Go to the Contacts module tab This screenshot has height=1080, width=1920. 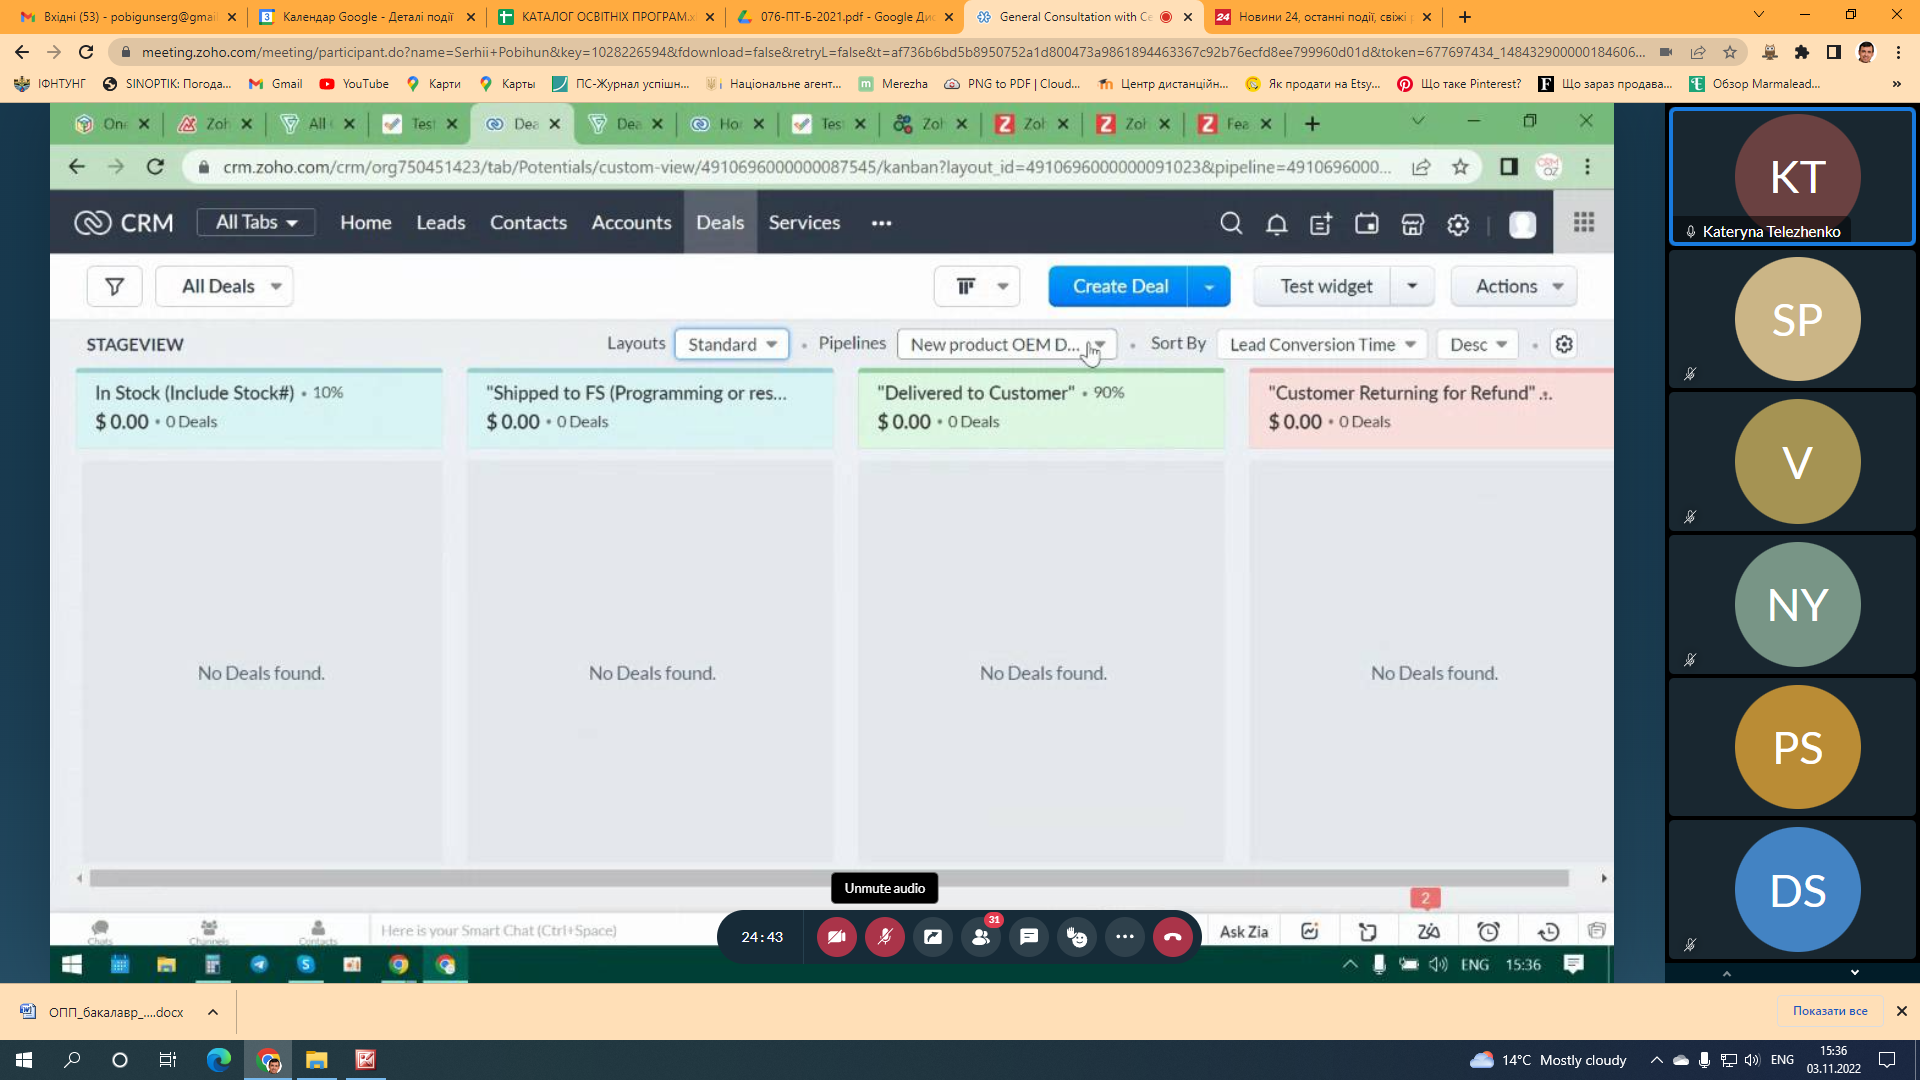(x=528, y=223)
